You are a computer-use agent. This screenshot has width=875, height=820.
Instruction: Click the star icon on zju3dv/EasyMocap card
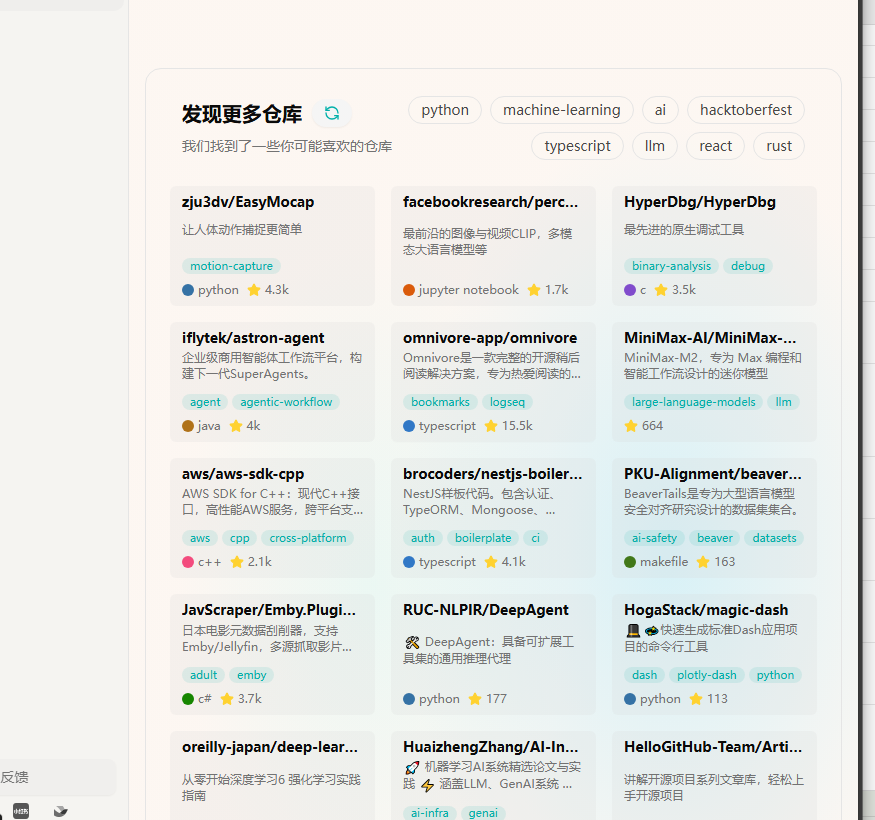[254, 290]
